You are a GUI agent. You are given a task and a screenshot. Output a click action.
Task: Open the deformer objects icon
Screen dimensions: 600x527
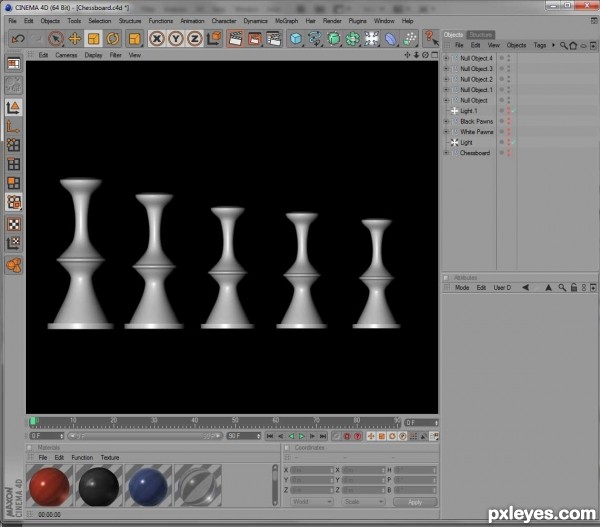[x=390, y=39]
